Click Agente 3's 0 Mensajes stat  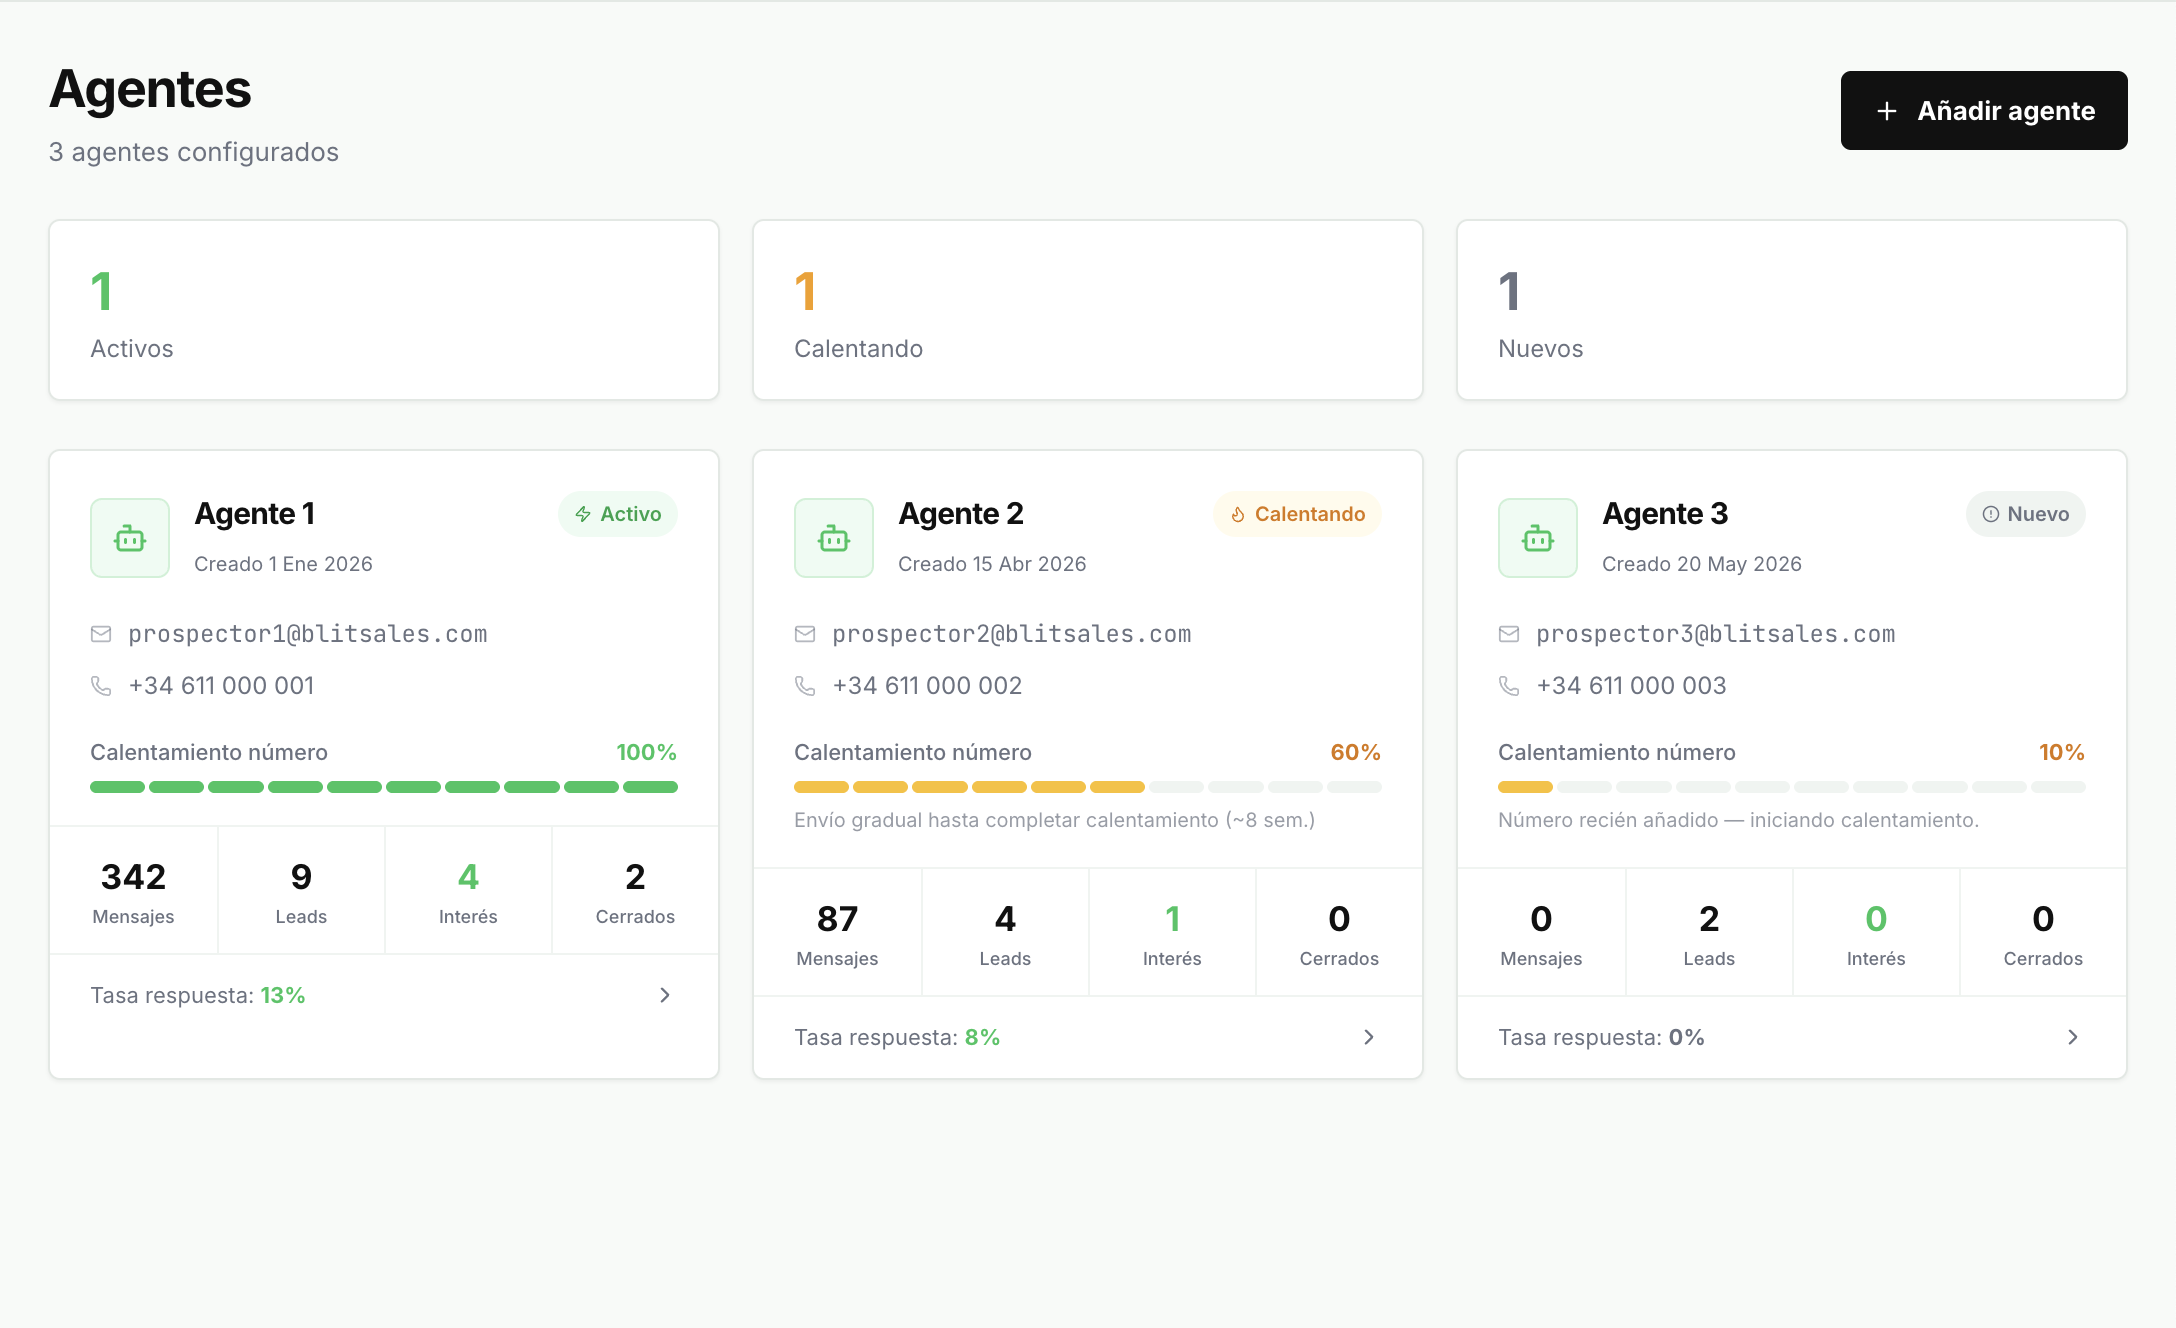point(1541,933)
